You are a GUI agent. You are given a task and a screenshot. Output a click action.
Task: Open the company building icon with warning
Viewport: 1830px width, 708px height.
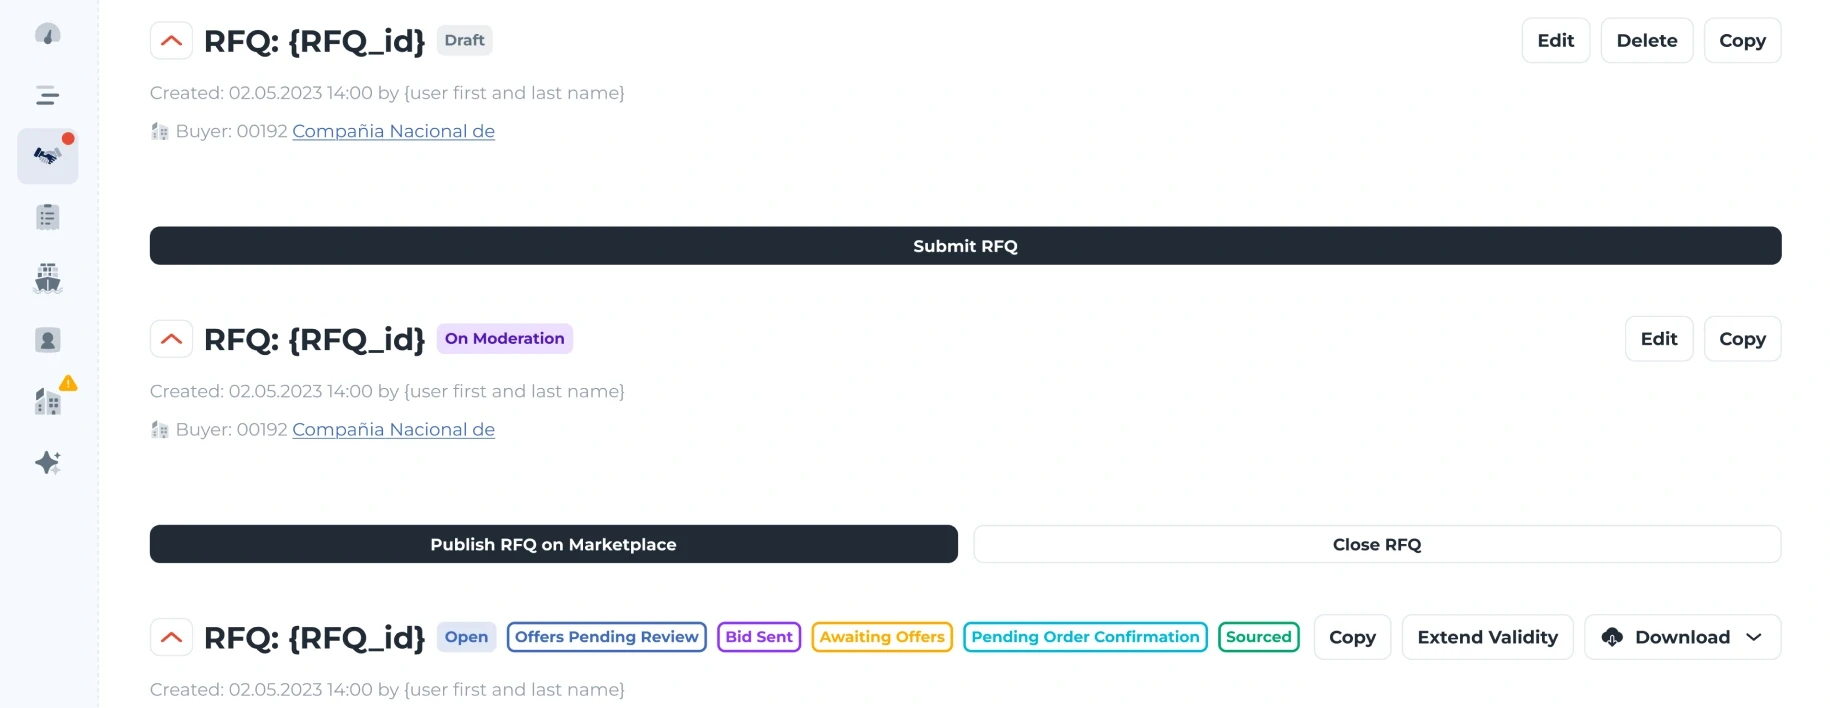point(47,401)
